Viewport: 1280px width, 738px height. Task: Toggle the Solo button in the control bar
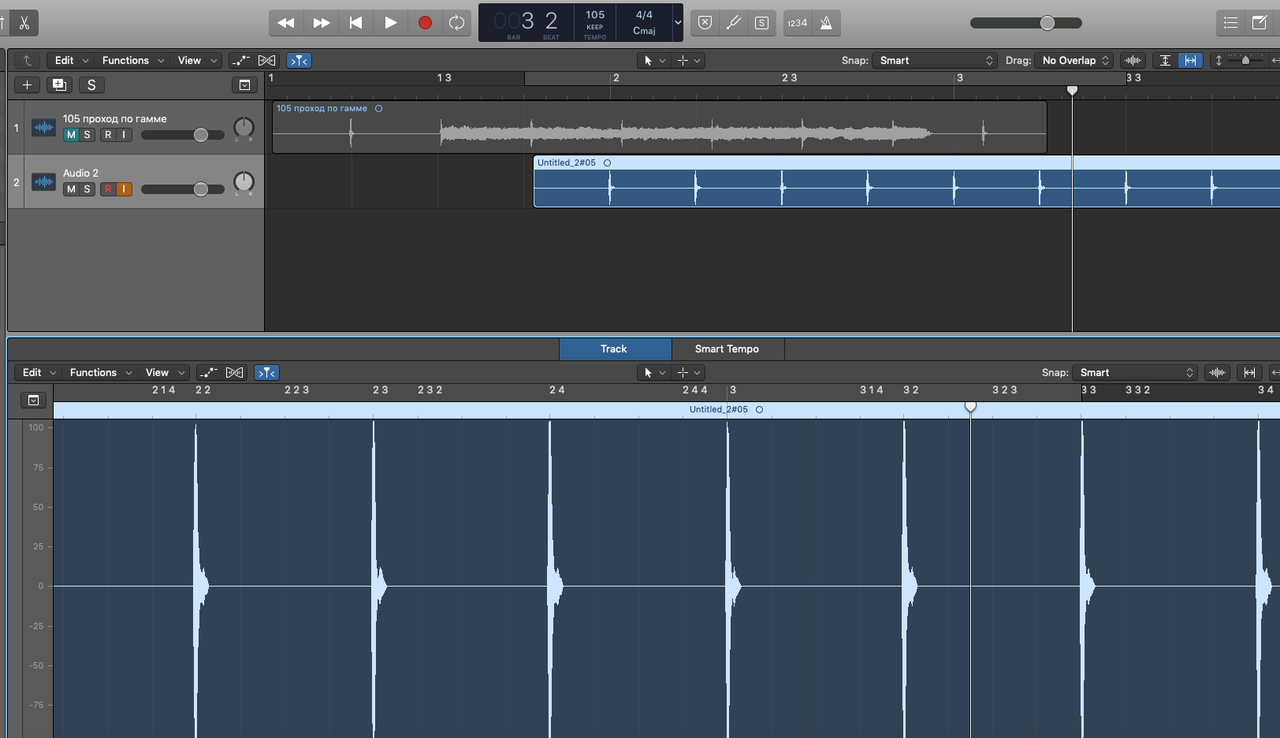[762, 22]
